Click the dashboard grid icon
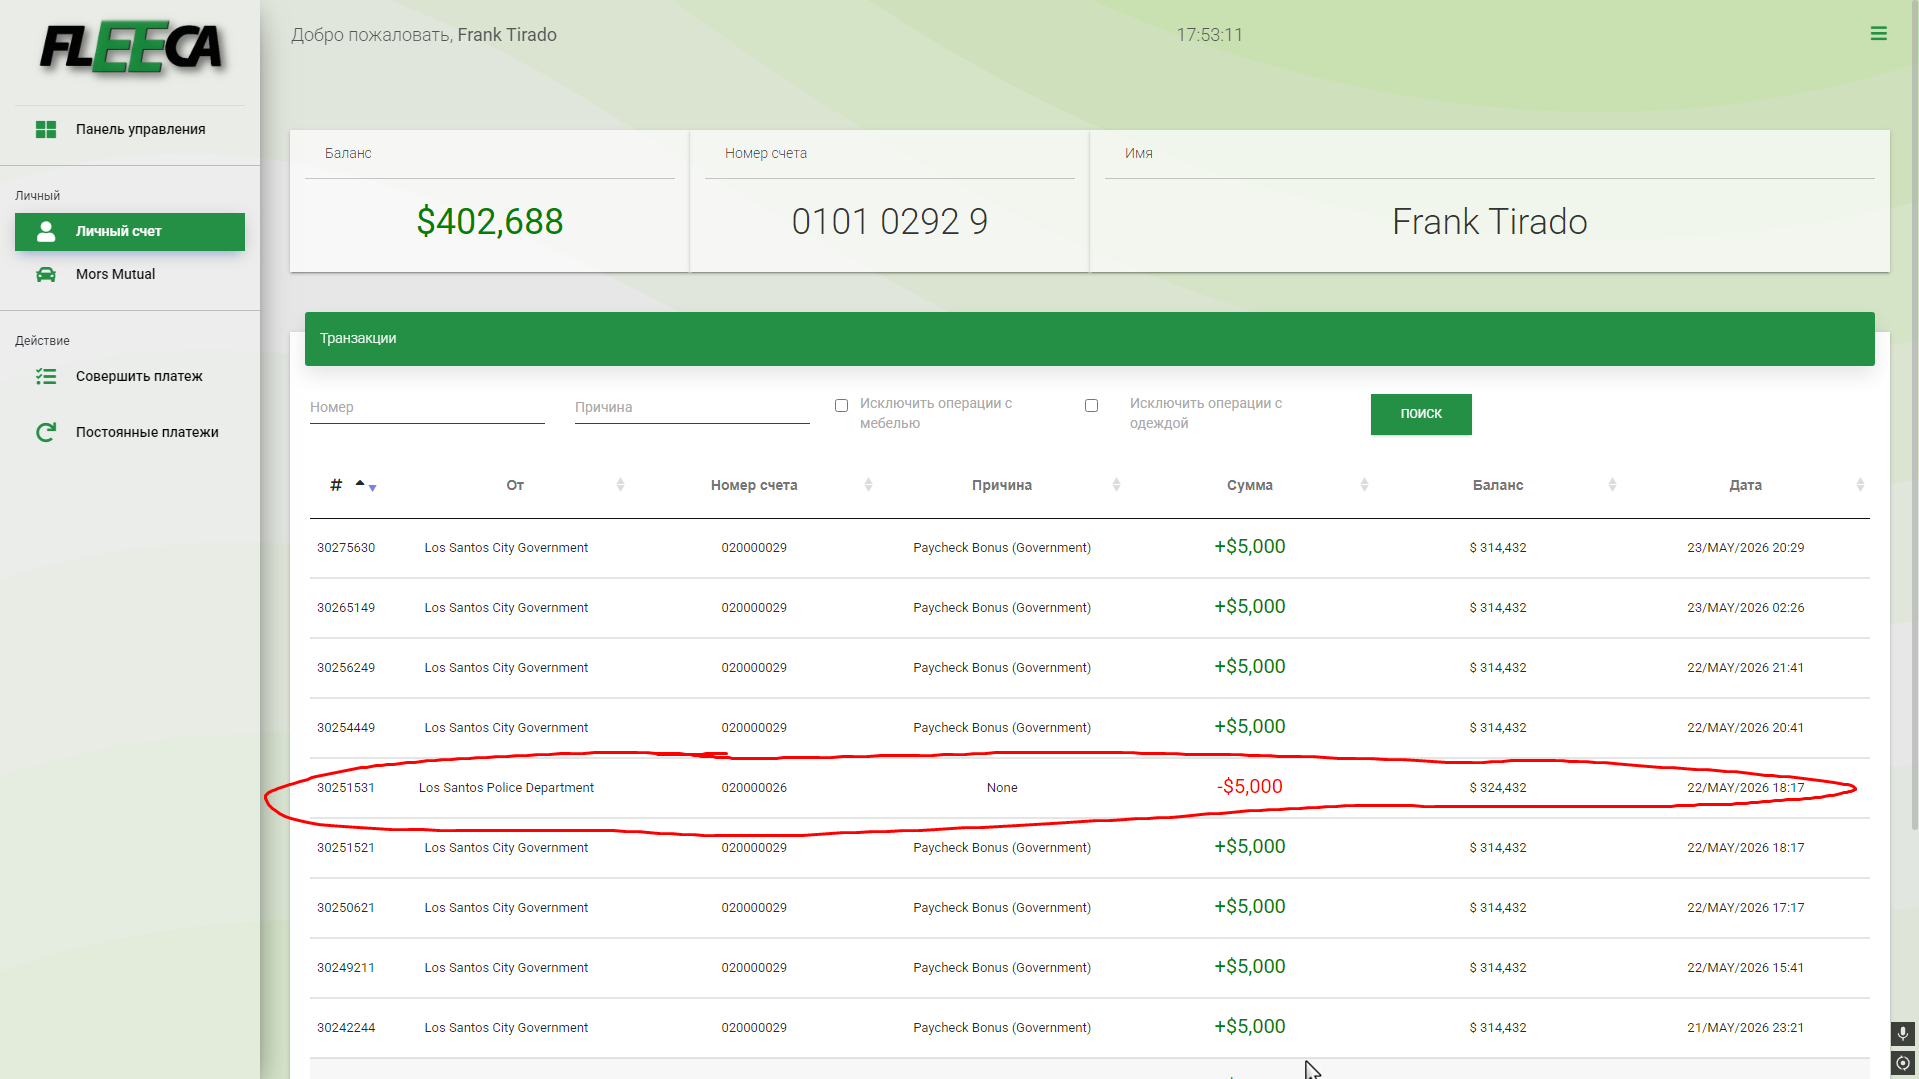 pos(46,129)
